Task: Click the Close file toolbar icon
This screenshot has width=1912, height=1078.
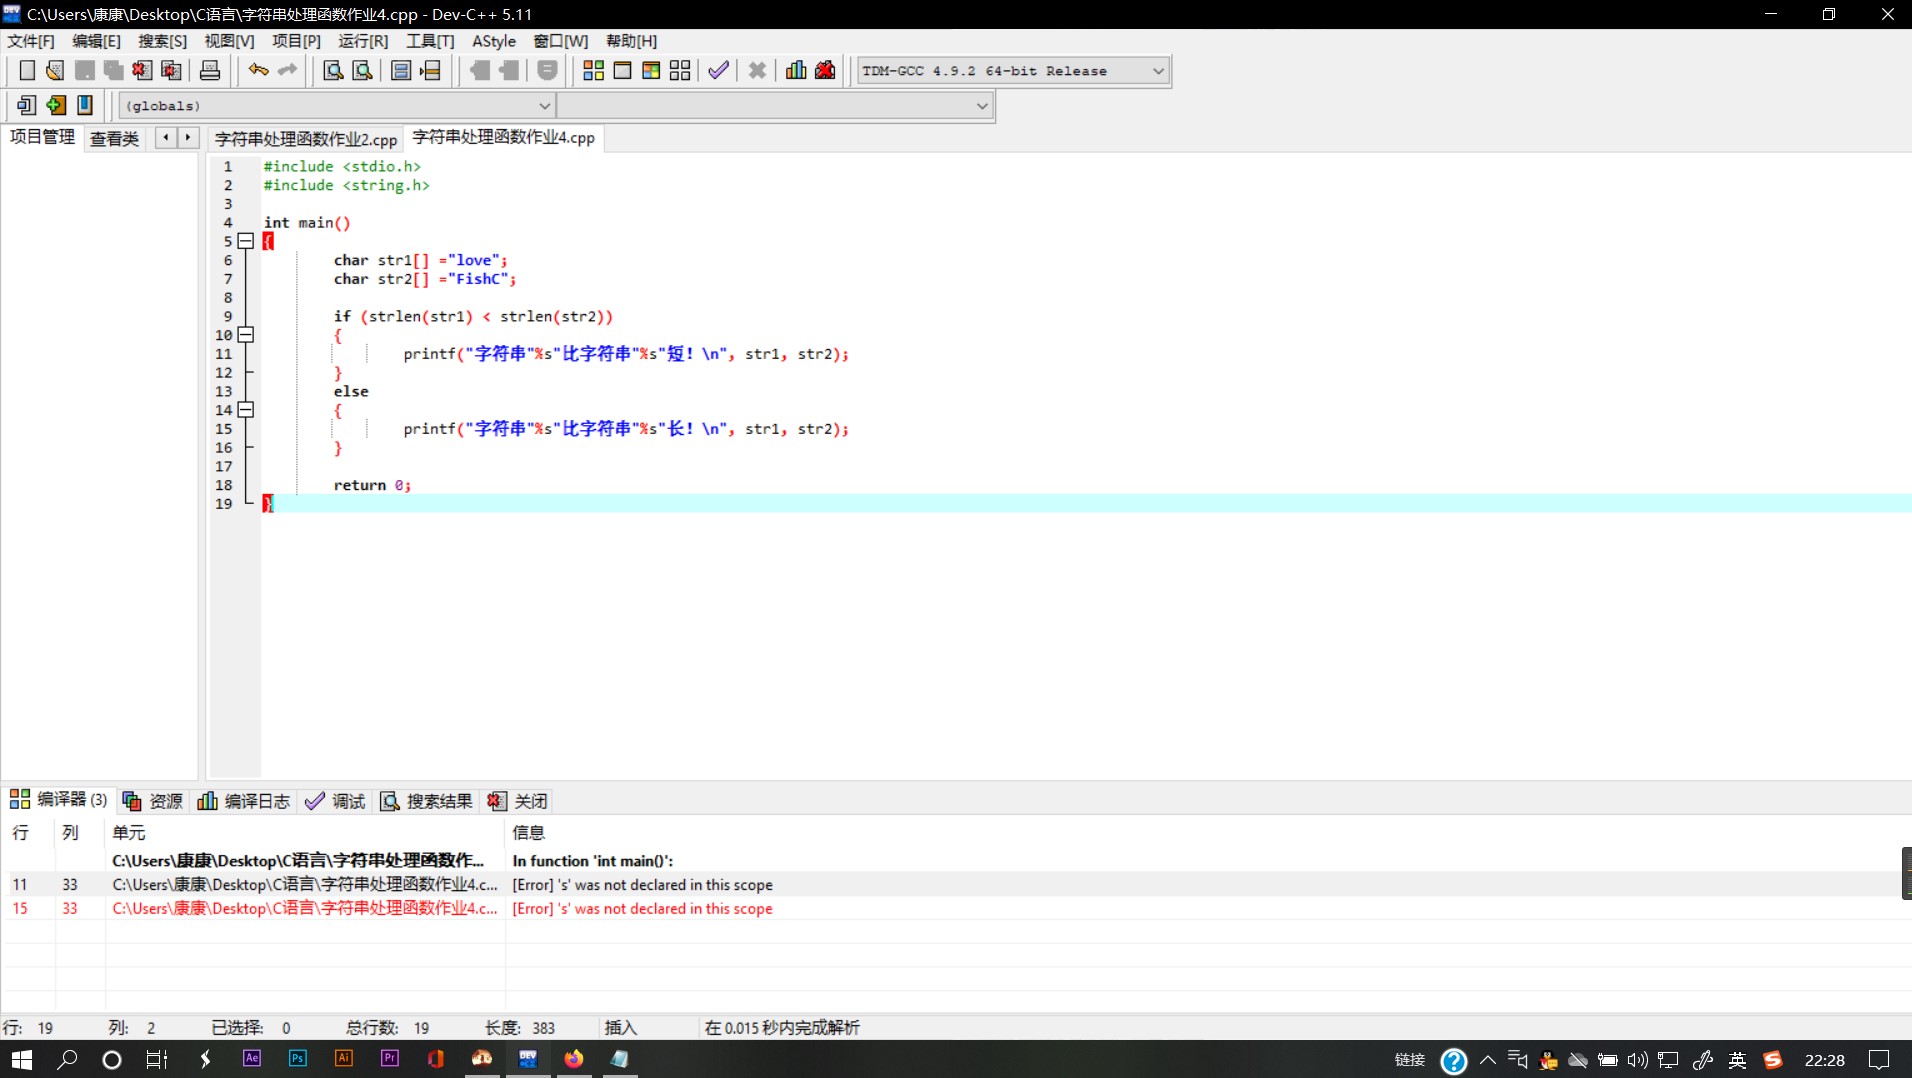Action: point(142,70)
